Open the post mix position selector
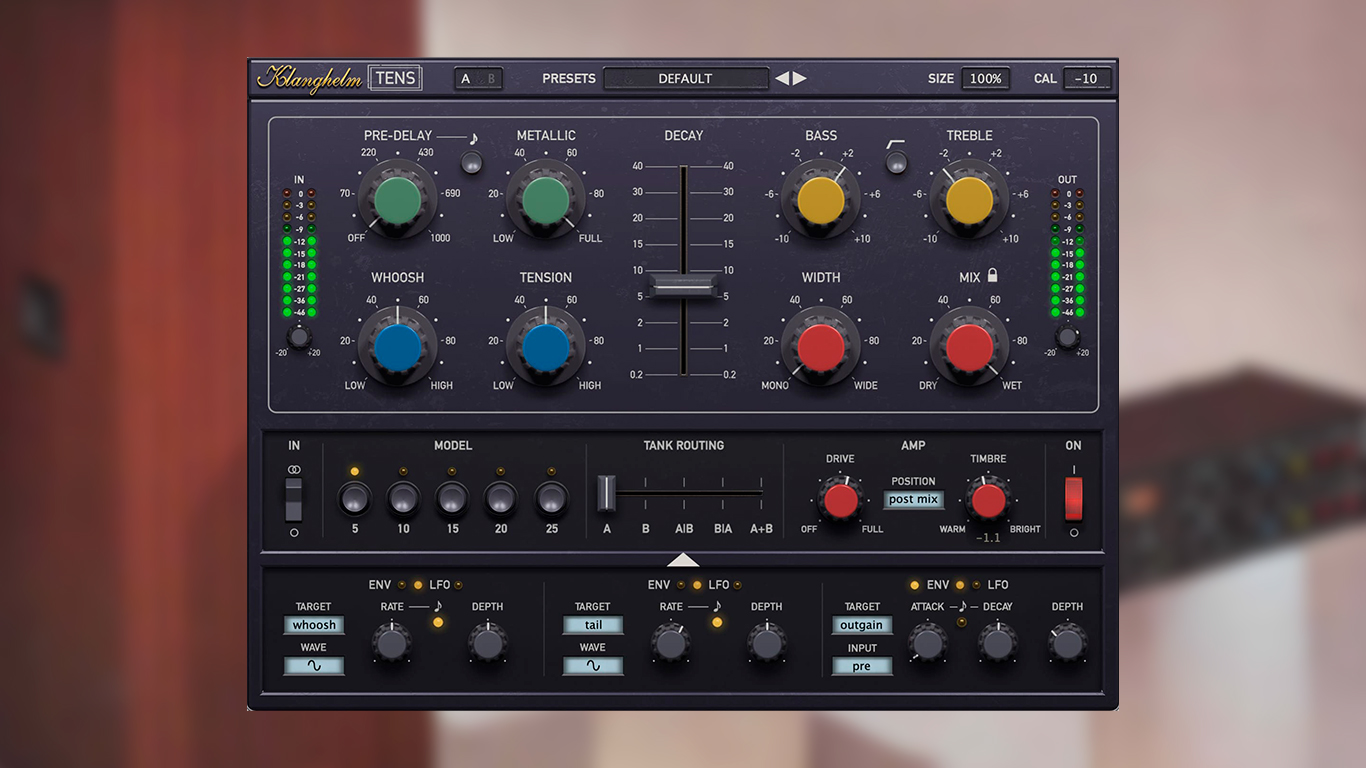1366x768 pixels. 913,499
